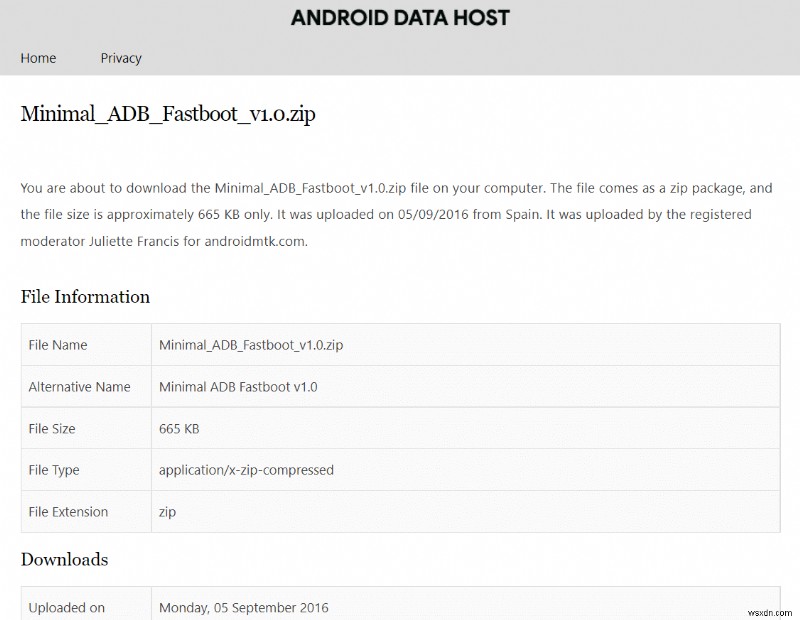
Task: Click the application/x-zip-compressed file type value
Action: click(x=246, y=470)
